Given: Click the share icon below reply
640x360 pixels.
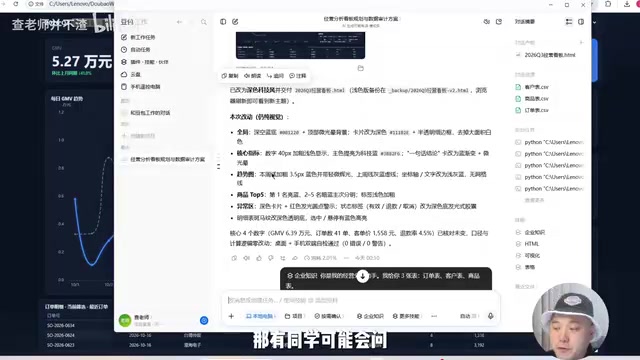Looking at the screenshot, I should 295,258.
